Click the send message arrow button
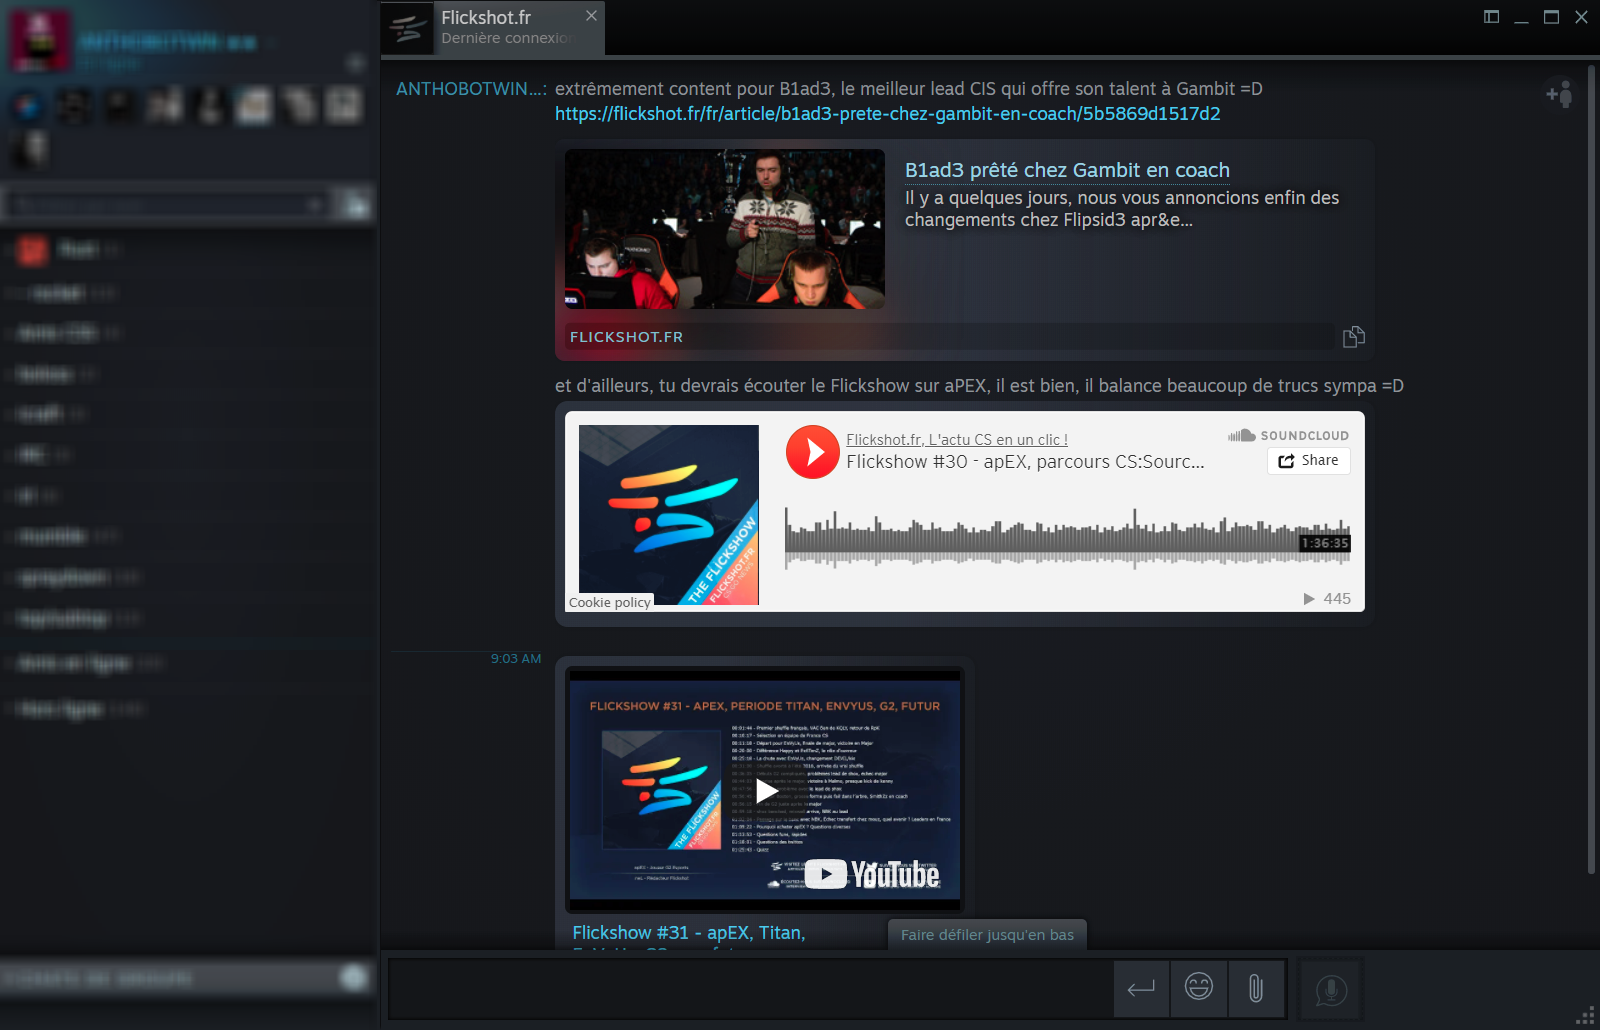Viewport: 1600px width, 1030px height. pos(1141,989)
